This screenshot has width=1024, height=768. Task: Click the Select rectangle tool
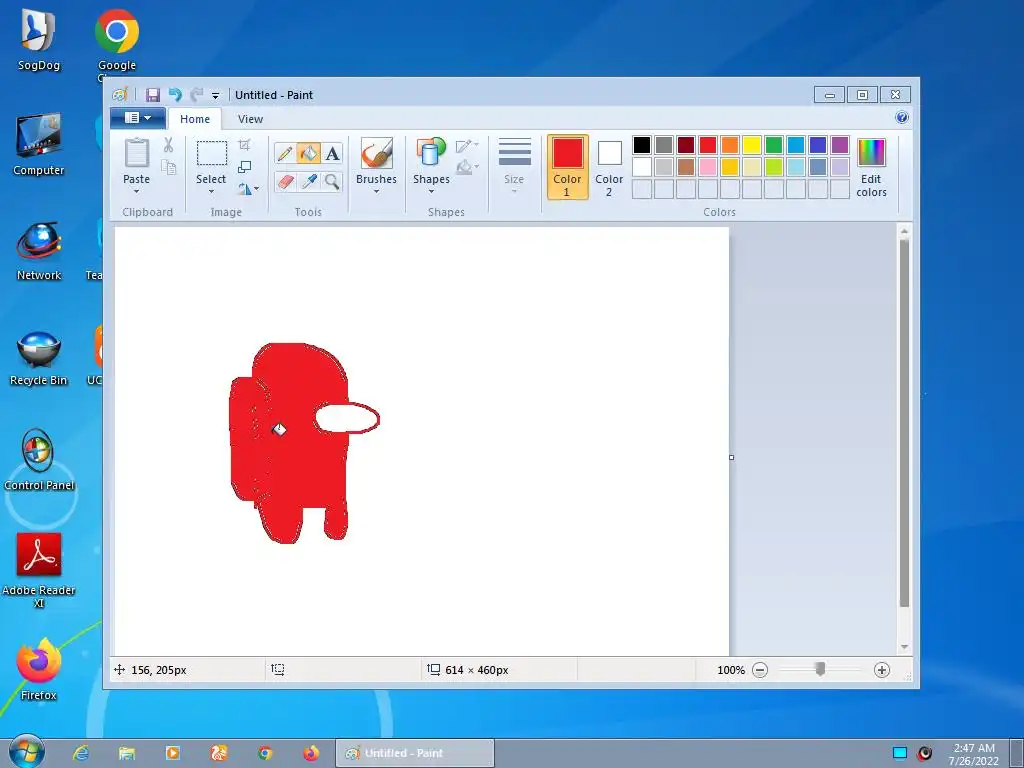coord(212,153)
